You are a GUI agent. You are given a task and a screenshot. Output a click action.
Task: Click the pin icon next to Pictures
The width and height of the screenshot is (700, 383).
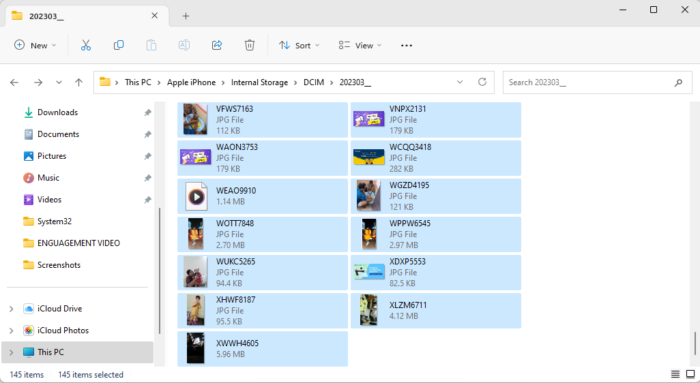[x=147, y=156]
